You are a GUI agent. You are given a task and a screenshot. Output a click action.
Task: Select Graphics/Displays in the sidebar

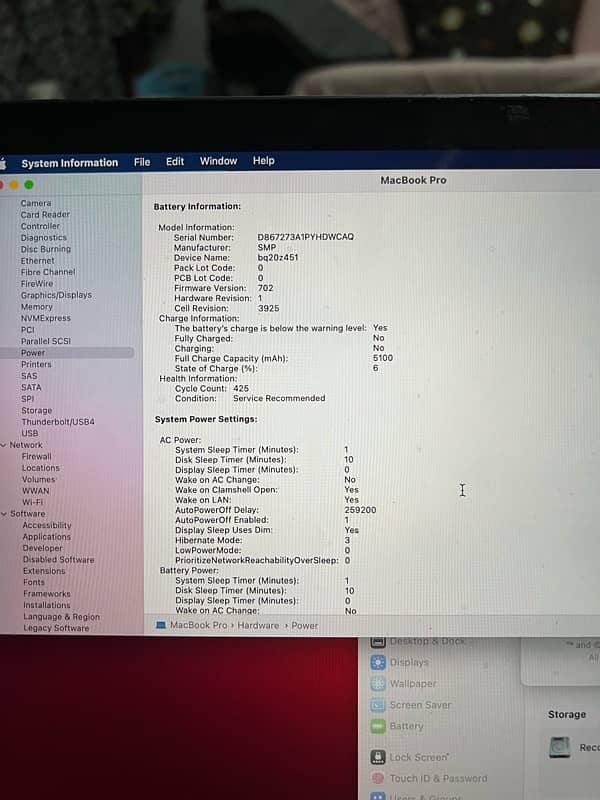pyautogui.click(x=56, y=295)
